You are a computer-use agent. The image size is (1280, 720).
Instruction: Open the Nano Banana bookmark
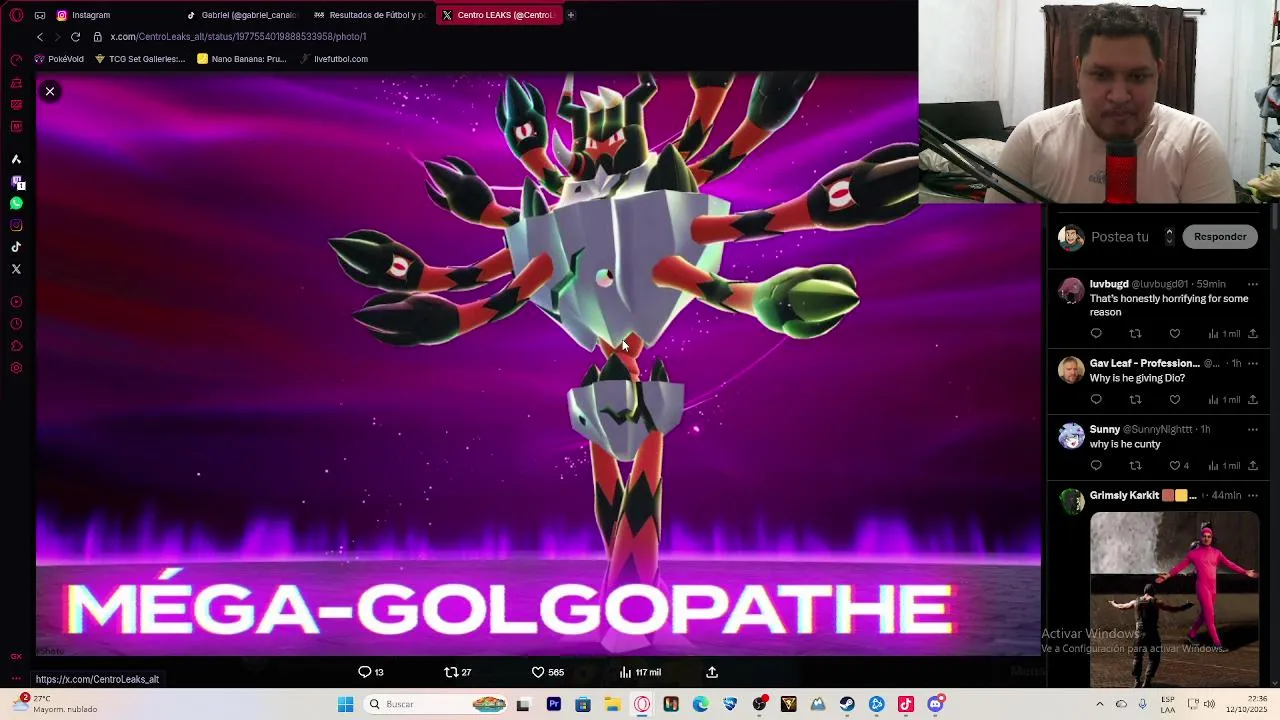point(242,59)
